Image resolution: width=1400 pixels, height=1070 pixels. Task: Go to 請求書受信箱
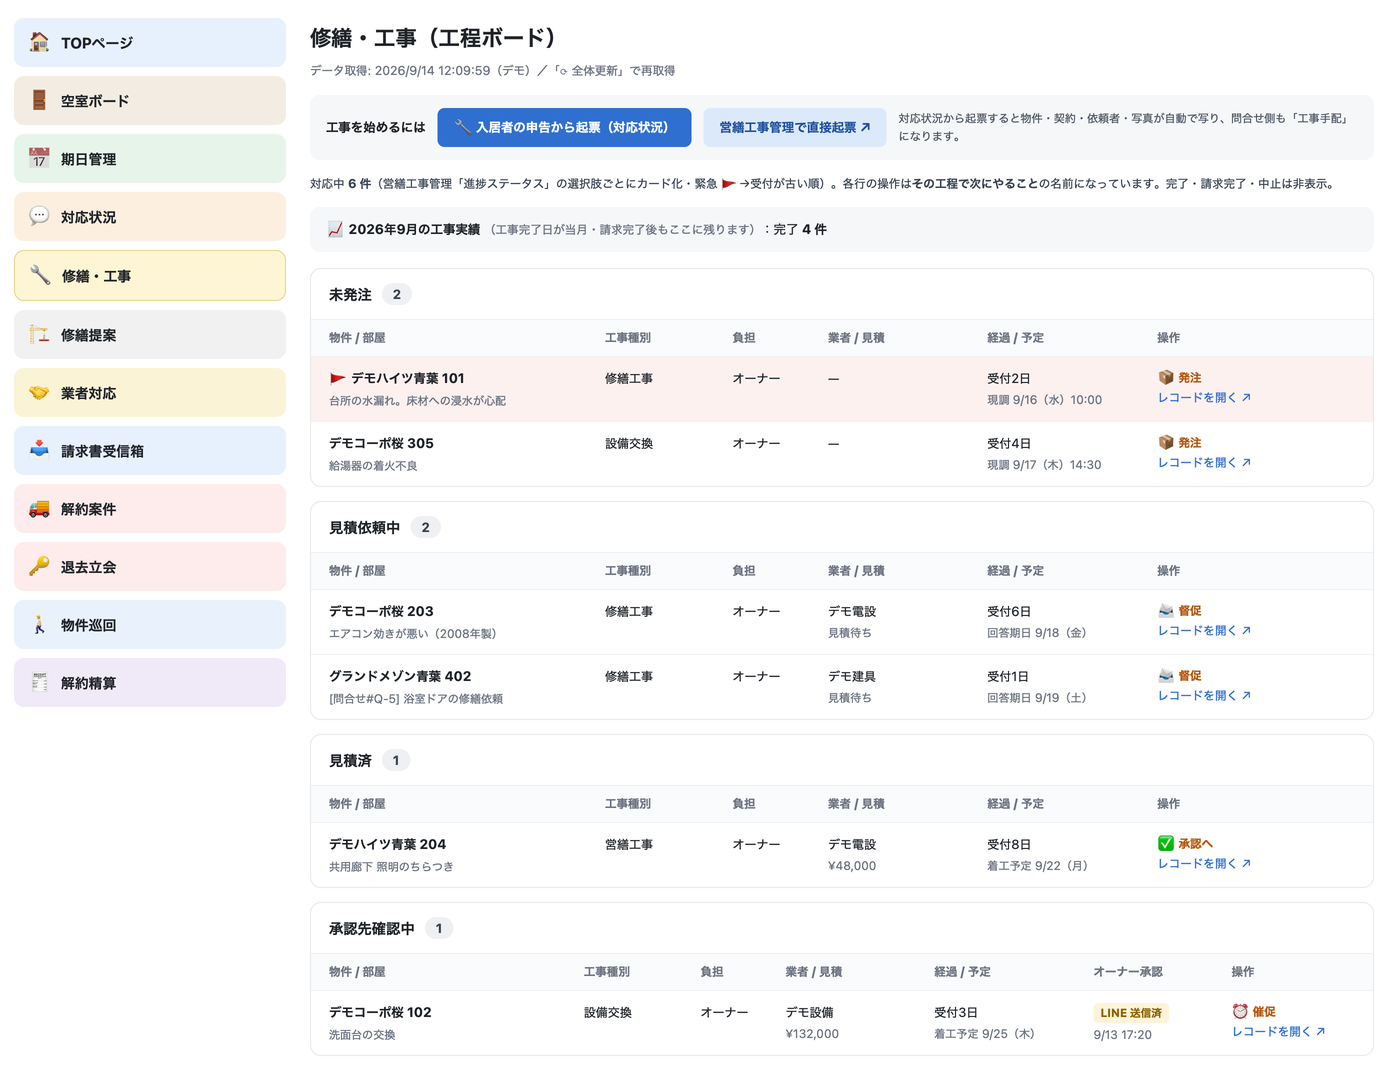150,450
